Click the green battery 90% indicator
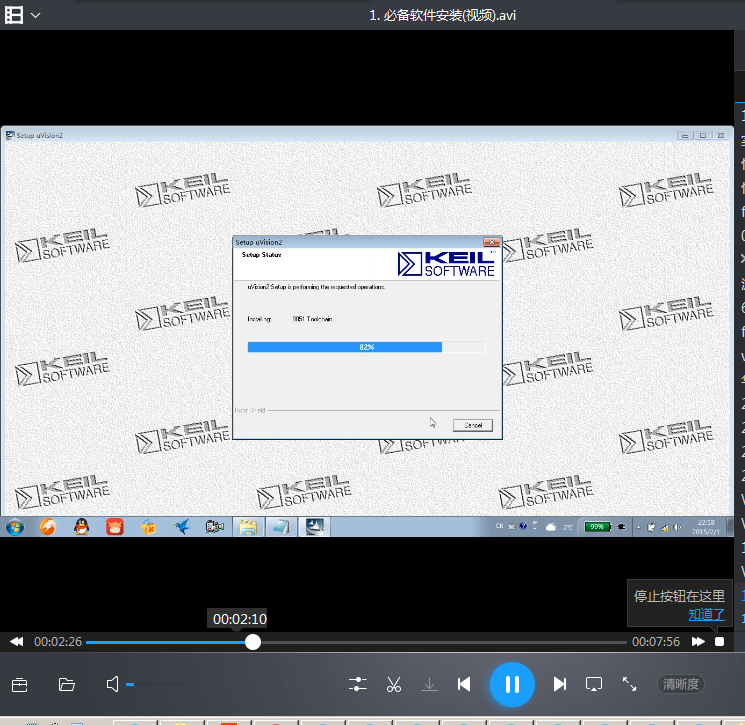Image resolution: width=745 pixels, height=725 pixels. (597, 526)
